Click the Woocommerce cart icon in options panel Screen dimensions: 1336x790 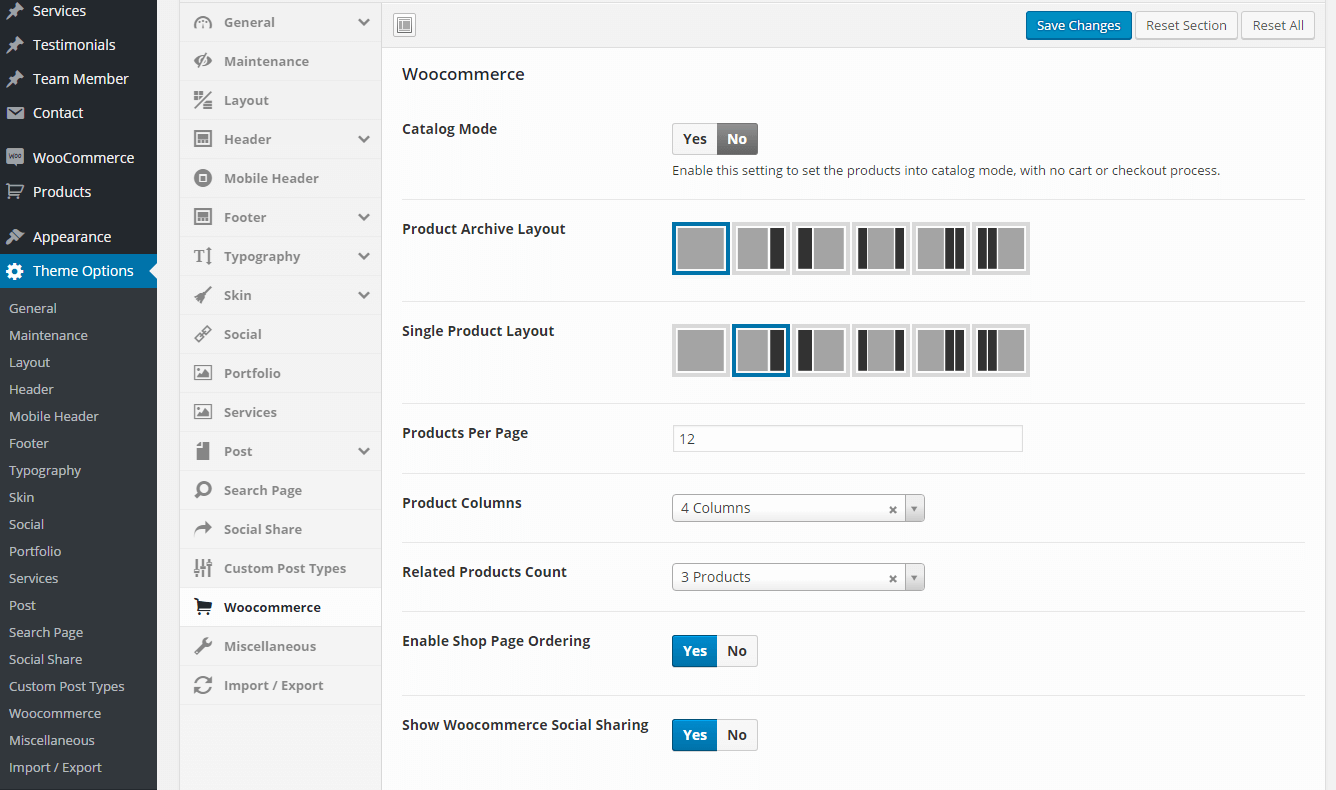(x=203, y=607)
